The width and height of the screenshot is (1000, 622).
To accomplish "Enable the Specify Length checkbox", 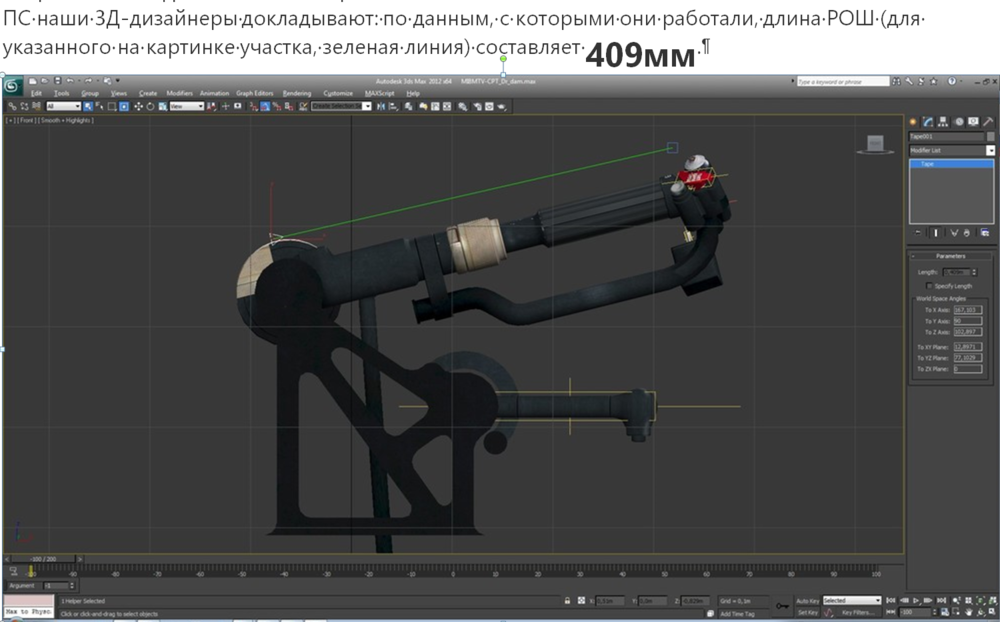I will (x=930, y=285).
